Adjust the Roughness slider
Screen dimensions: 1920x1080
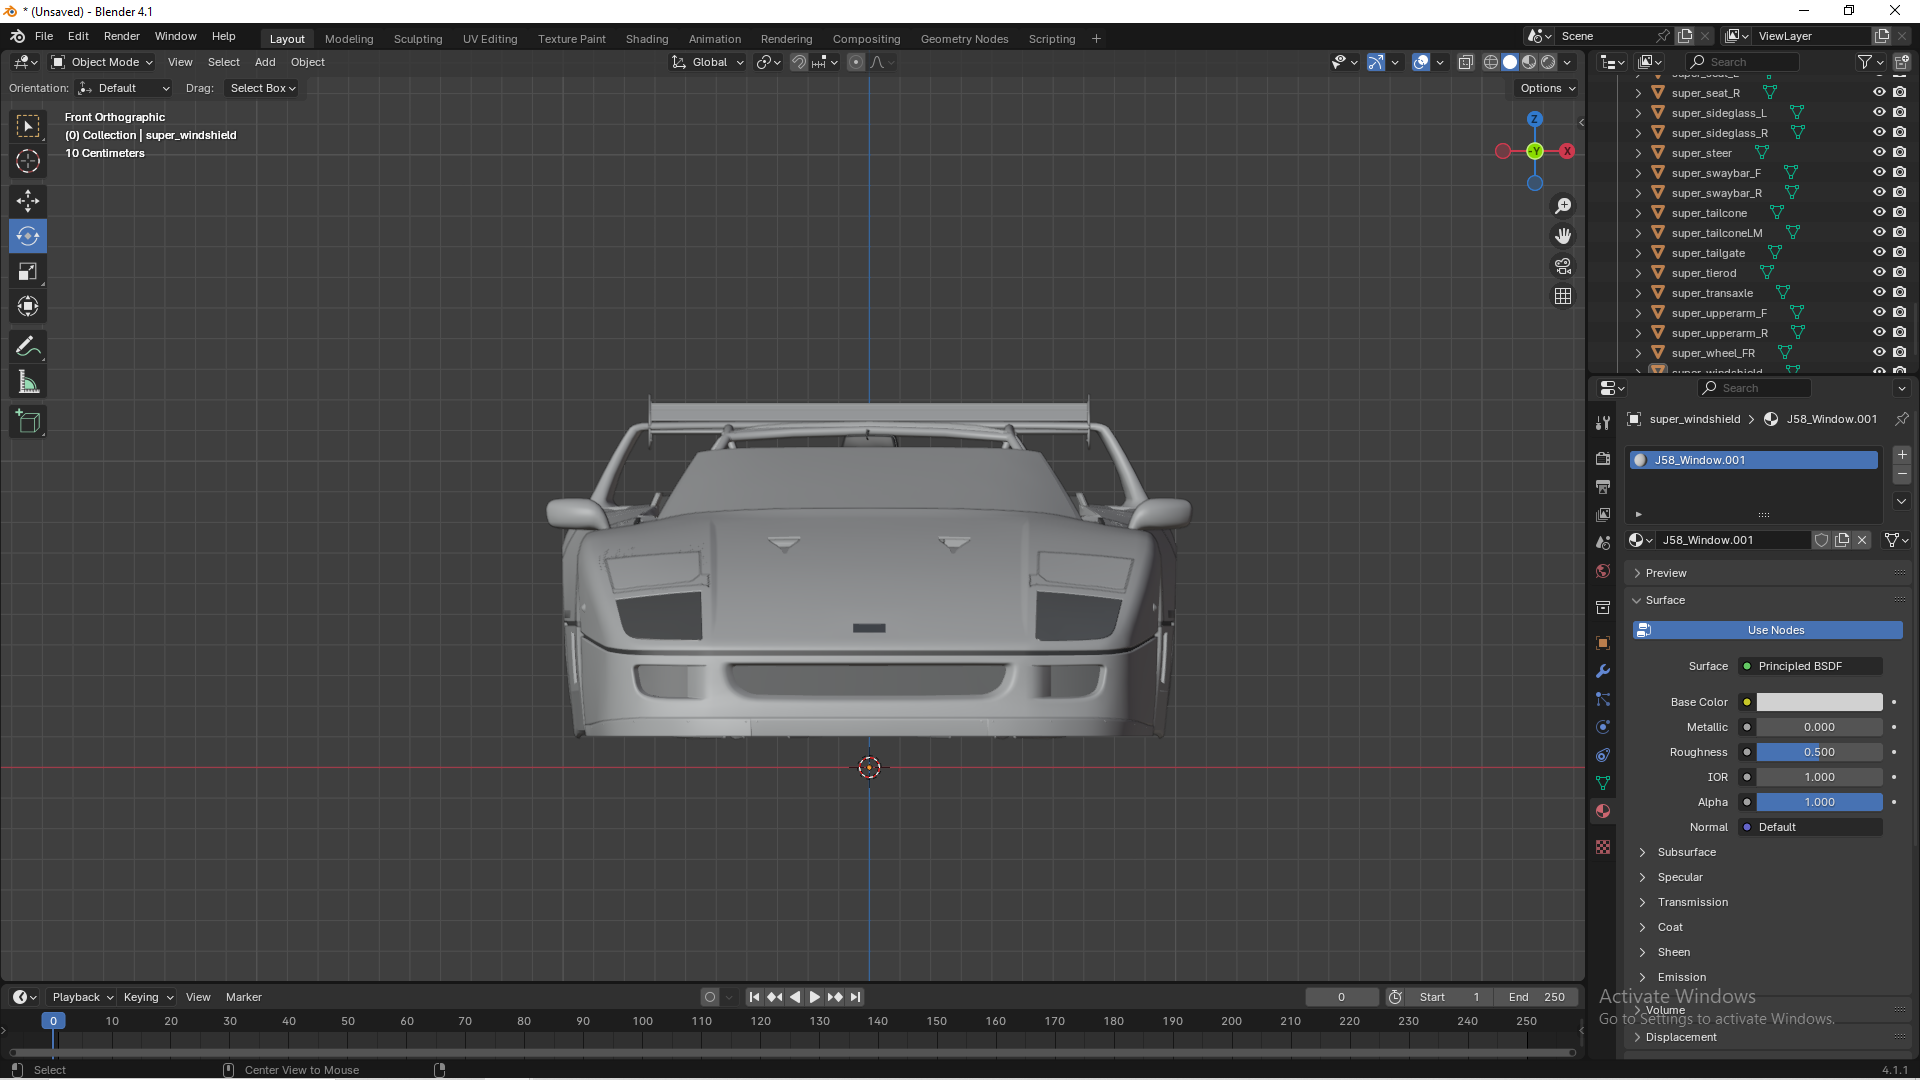[x=1819, y=752]
